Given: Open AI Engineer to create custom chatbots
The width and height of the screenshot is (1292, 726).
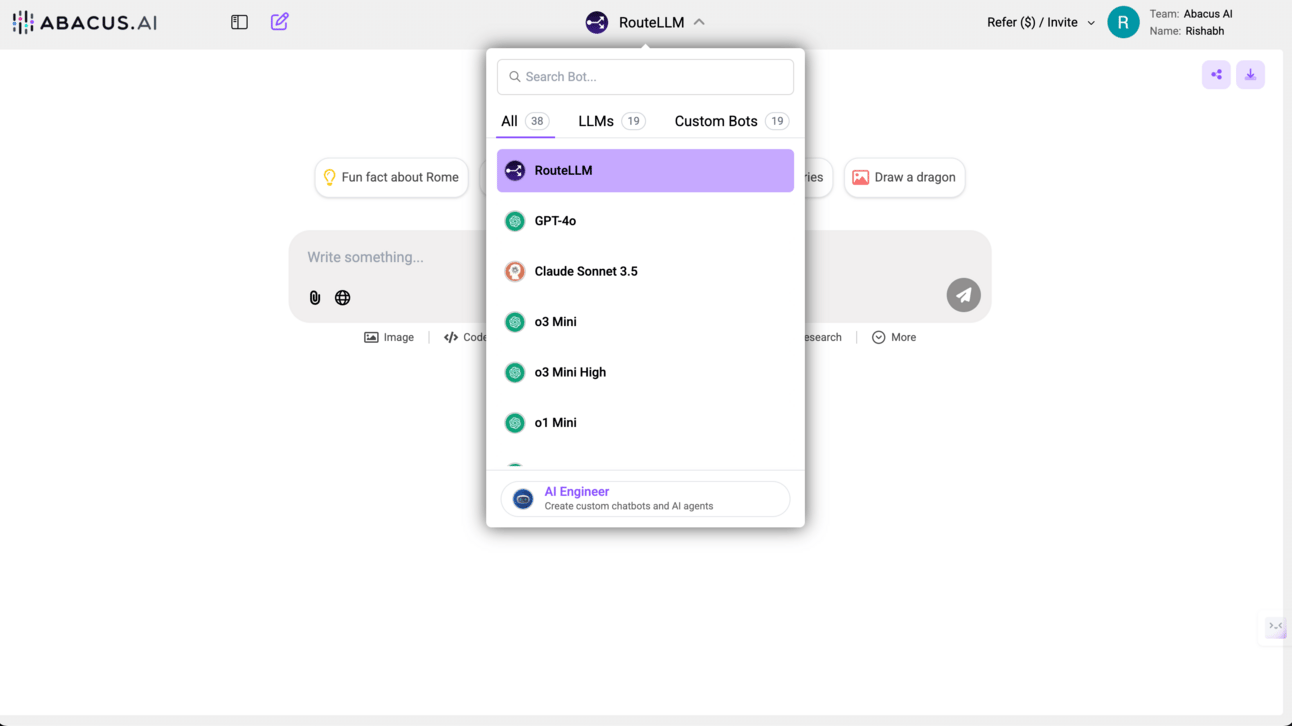Looking at the screenshot, I should coord(645,499).
